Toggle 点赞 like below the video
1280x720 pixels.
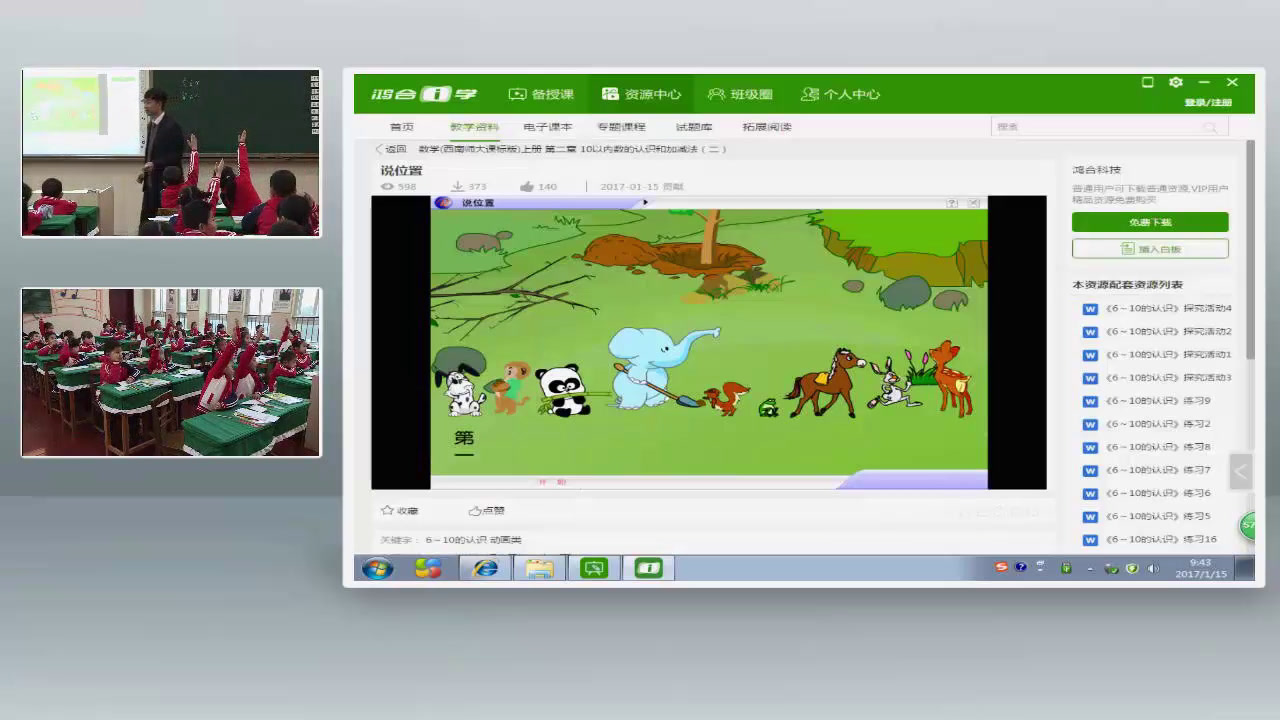point(475,510)
